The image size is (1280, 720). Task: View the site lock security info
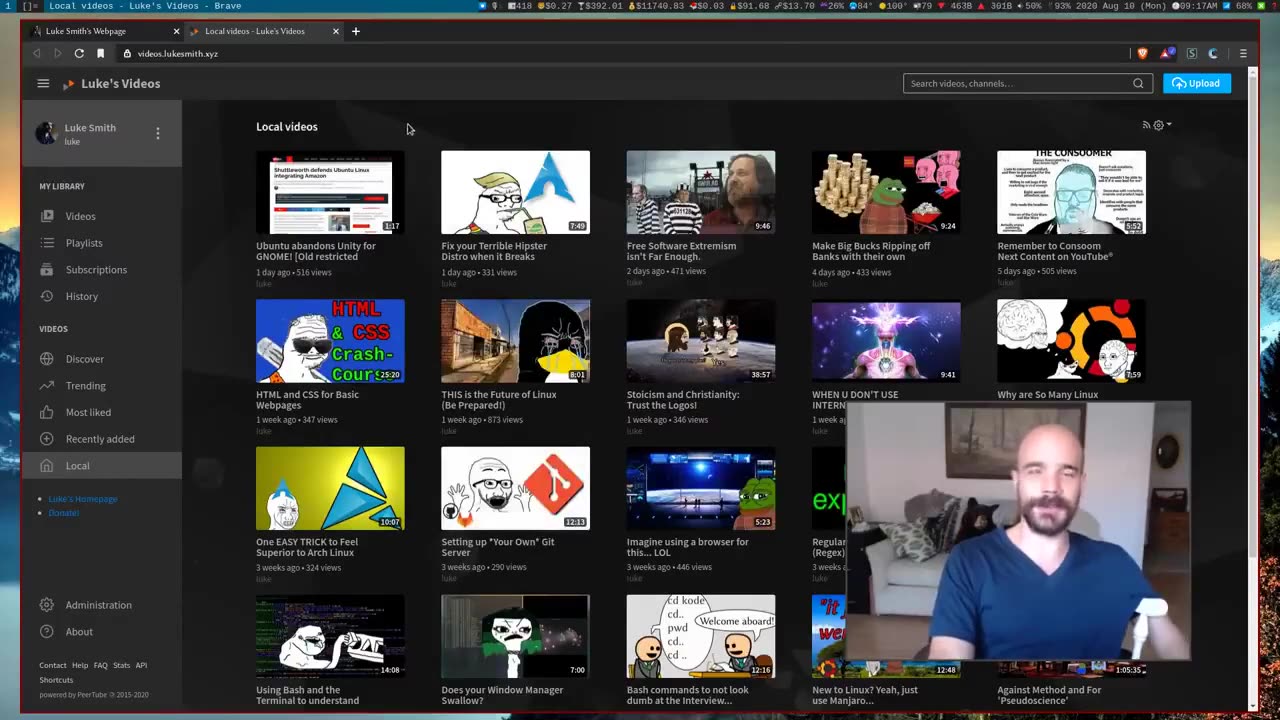(x=127, y=53)
